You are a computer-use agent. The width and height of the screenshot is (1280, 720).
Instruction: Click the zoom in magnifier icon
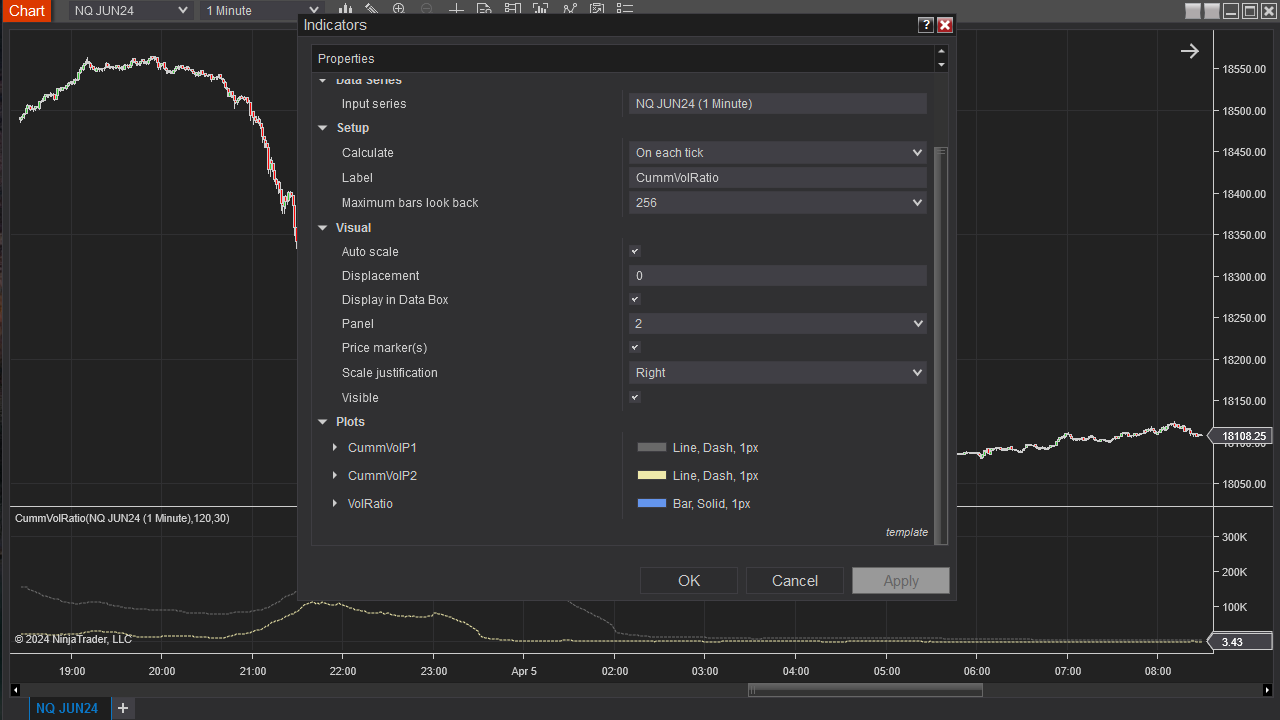(399, 9)
